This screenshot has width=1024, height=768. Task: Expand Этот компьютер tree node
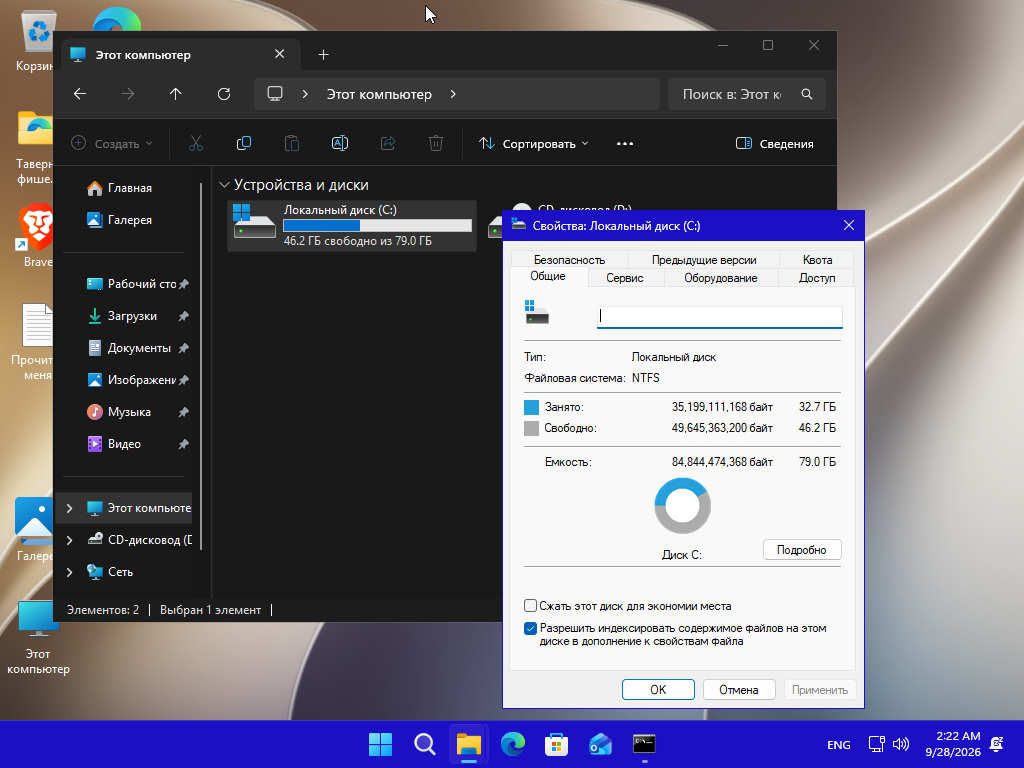(69, 508)
